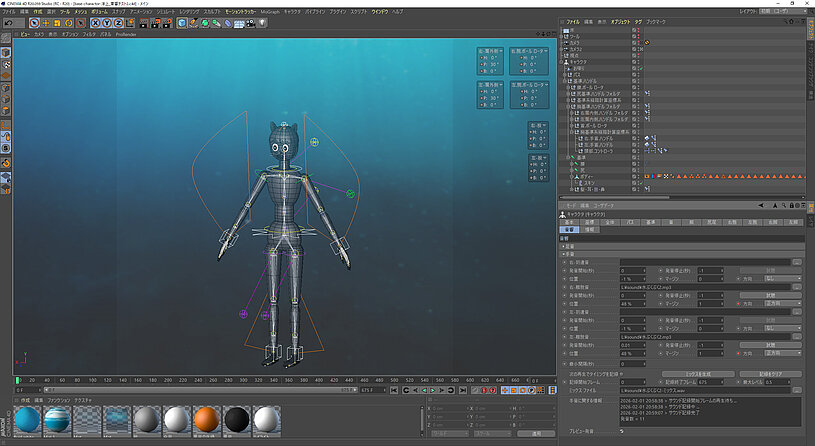Image resolution: width=815 pixels, height=446 pixels.
Task: Switch to the 情報 tab in attributes
Action: click(591, 229)
